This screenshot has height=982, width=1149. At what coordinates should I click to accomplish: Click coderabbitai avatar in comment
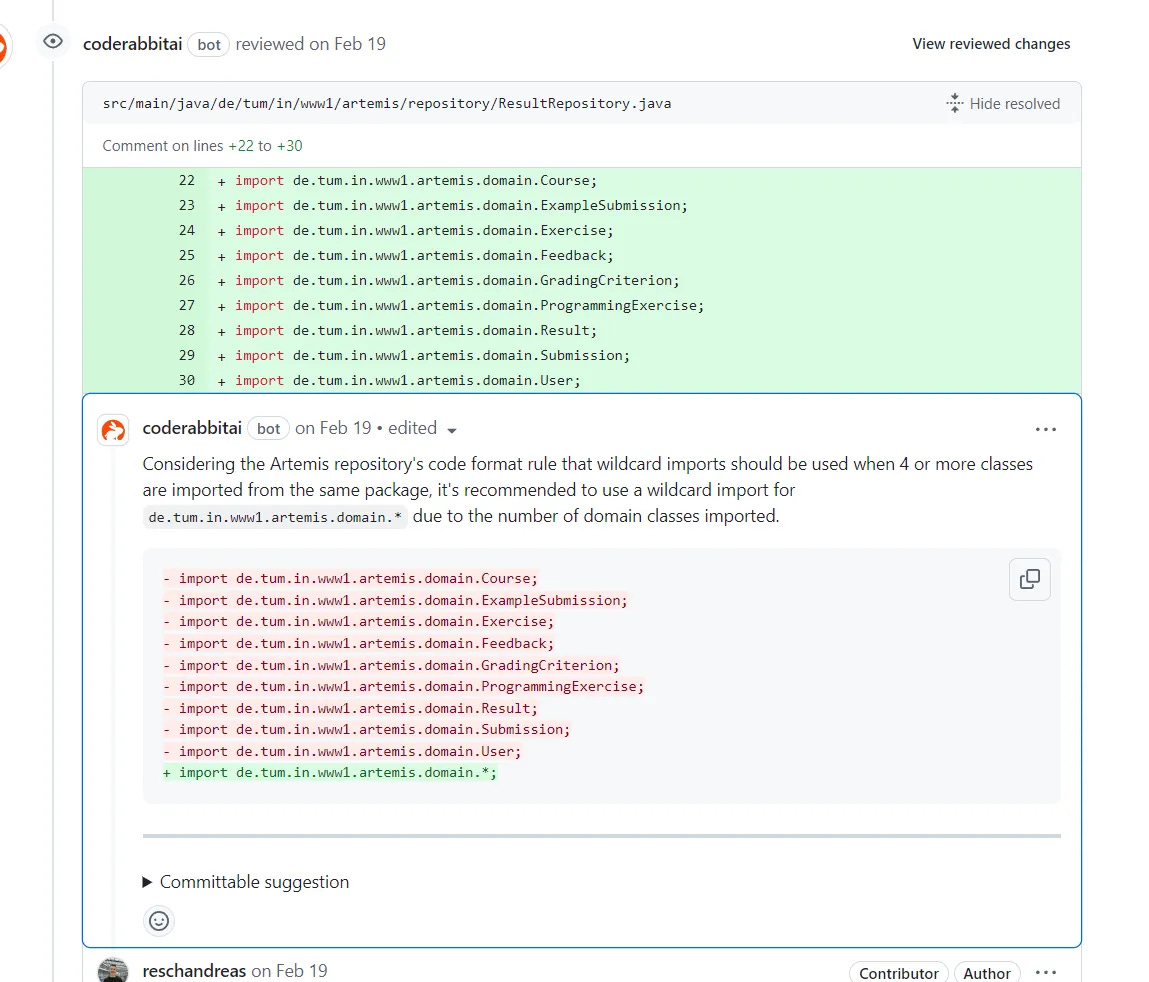pos(113,430)
